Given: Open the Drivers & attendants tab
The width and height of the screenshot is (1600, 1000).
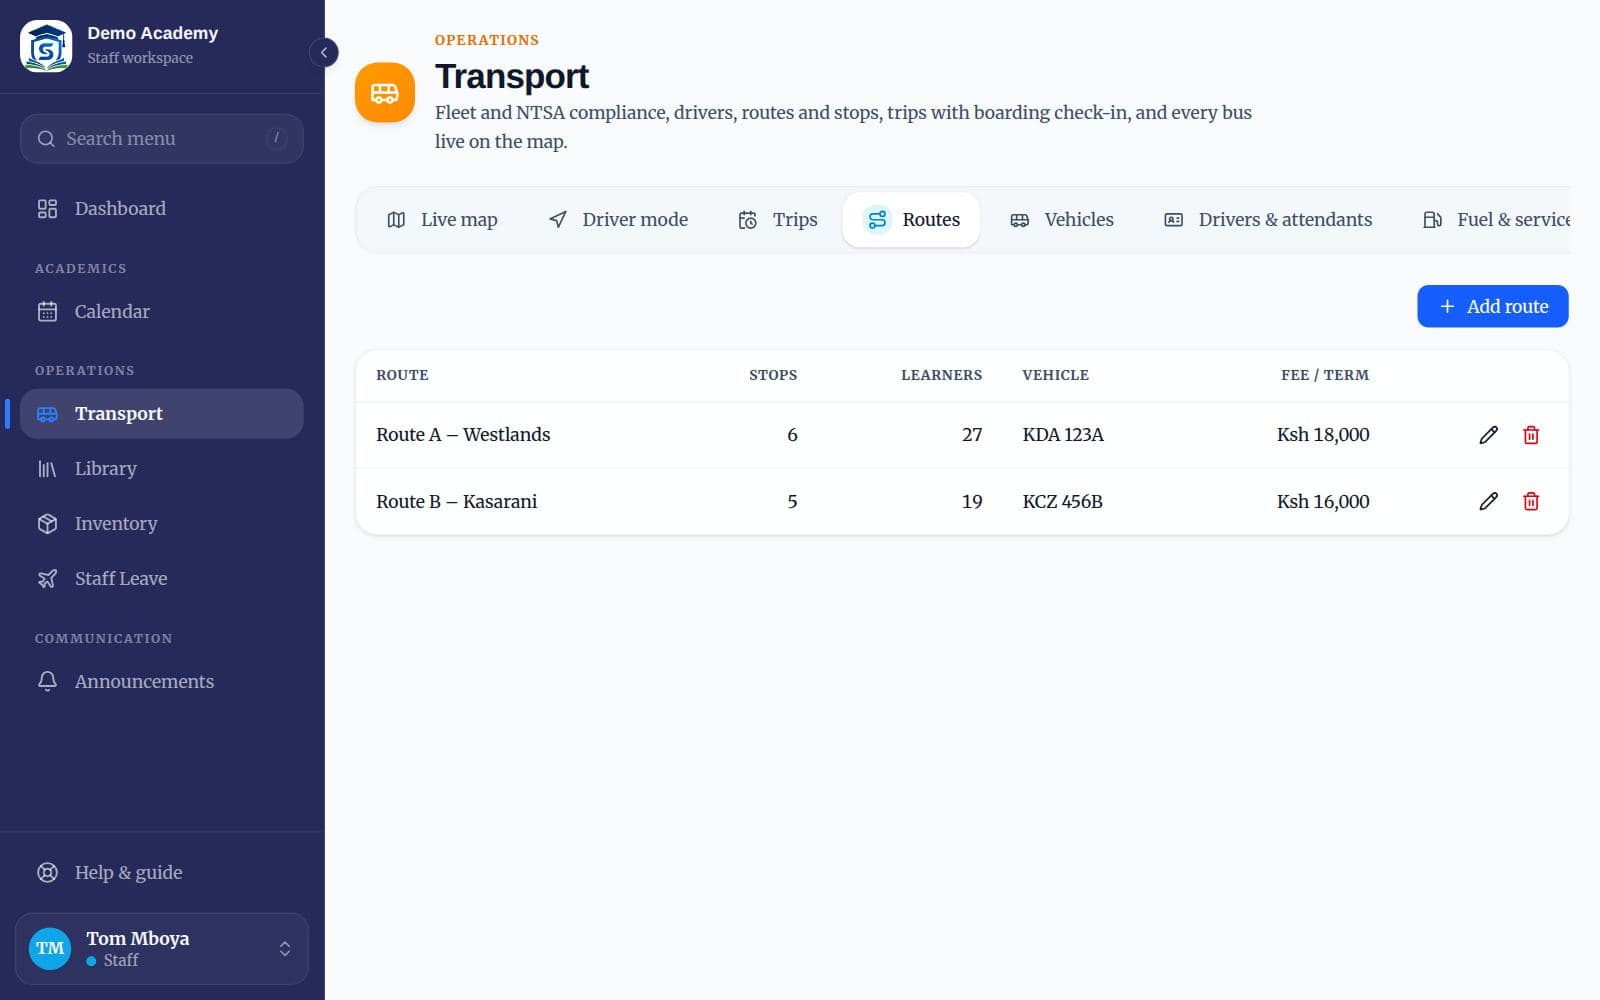Looking at the screenshot, I should tap(1268, 219).
